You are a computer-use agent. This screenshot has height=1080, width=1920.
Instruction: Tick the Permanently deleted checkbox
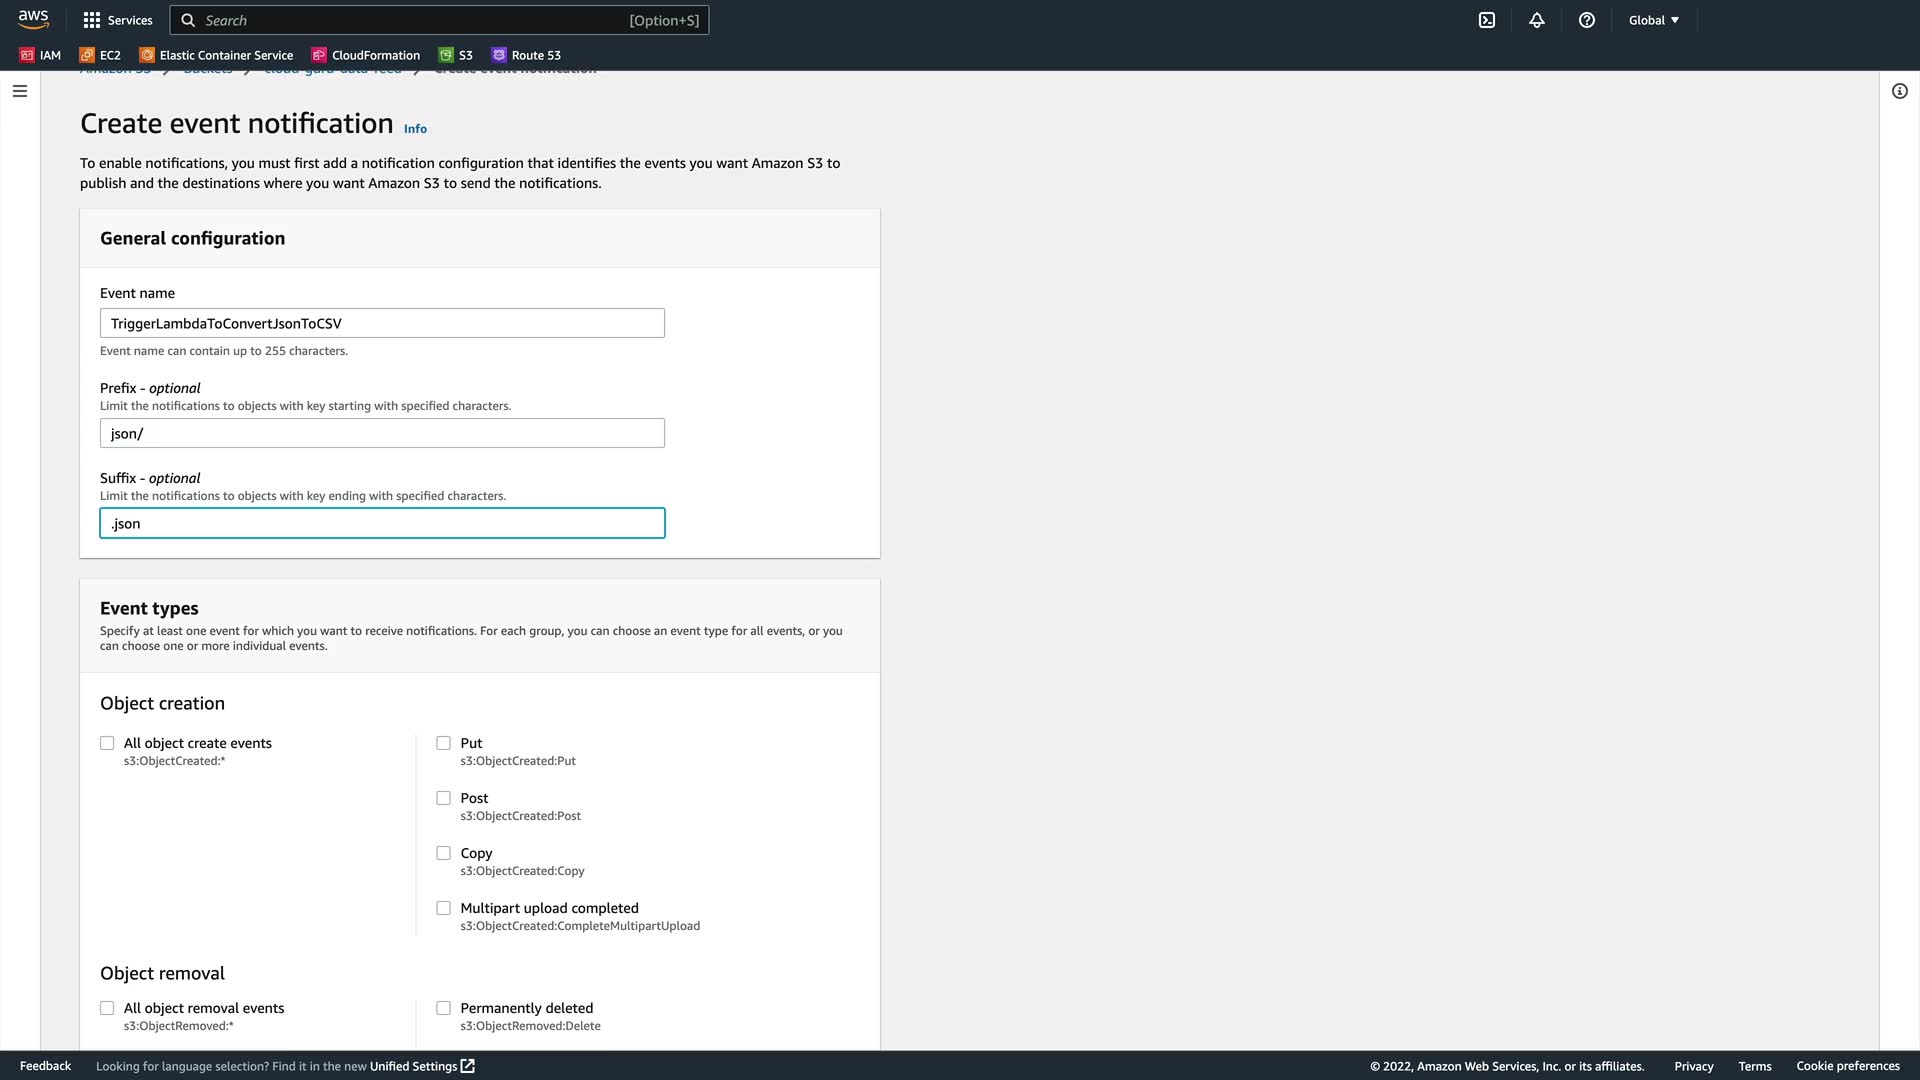(x=443, y=1008)
